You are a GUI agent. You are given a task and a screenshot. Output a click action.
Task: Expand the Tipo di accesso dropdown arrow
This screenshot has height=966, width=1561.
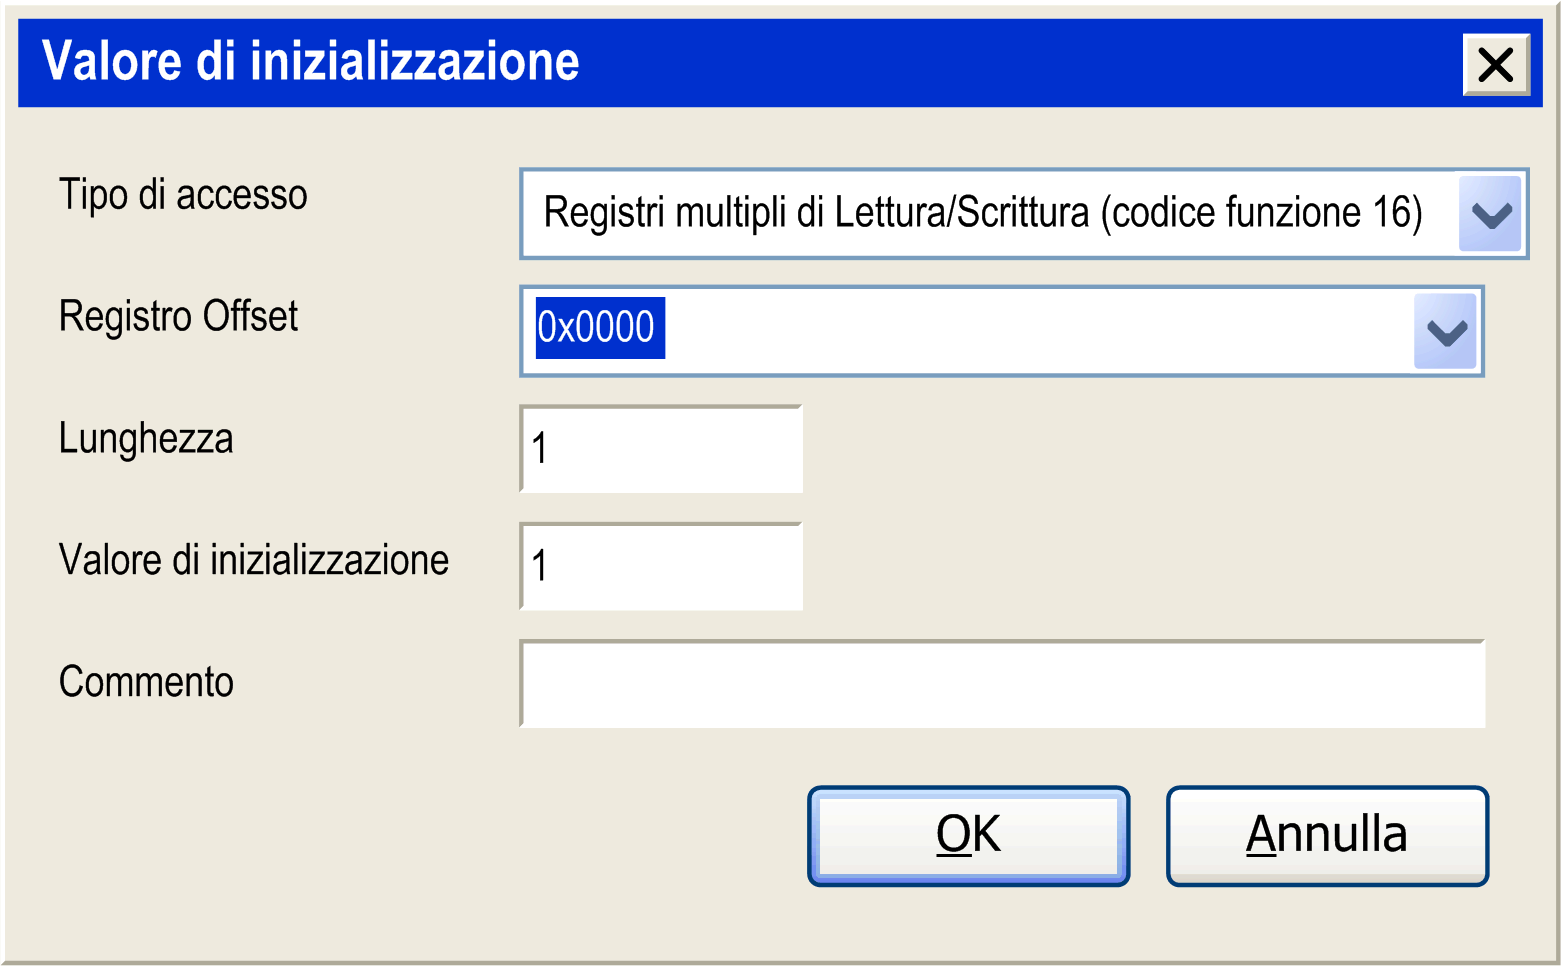[1490, 214]
